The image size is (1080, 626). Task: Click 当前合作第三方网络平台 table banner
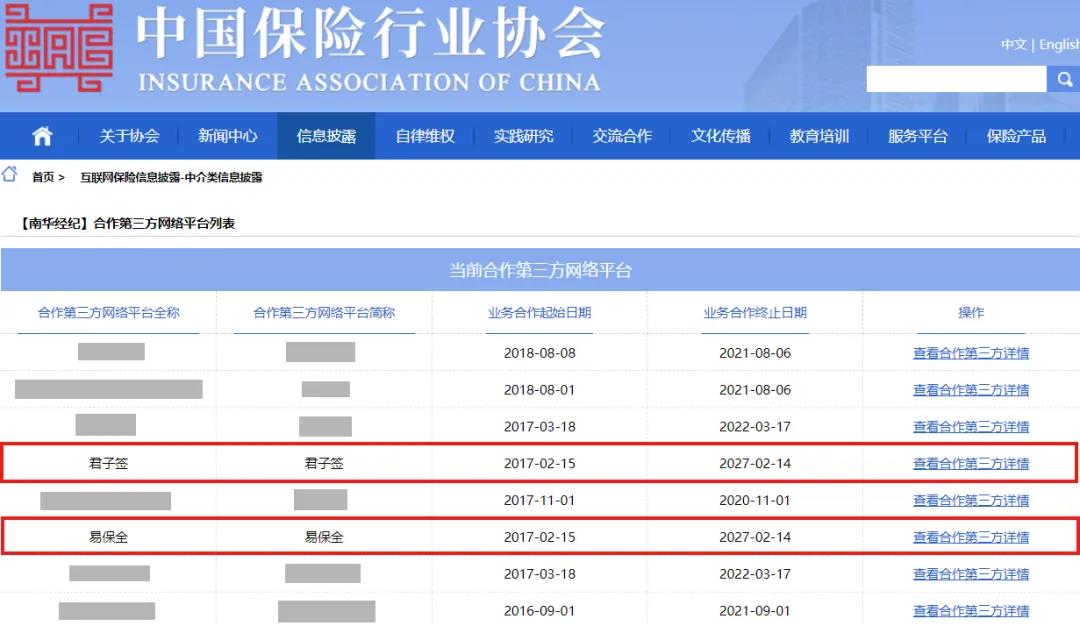click(540, 270)
